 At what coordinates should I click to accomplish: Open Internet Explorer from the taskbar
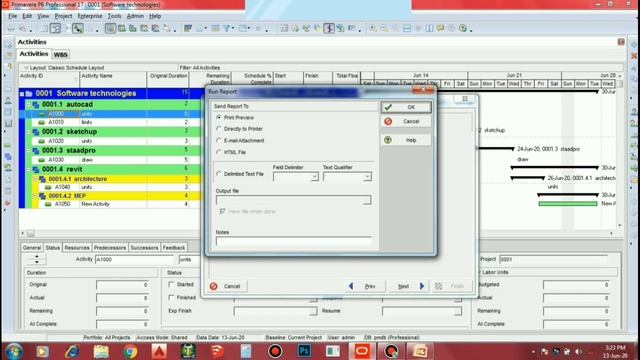click(72, 351)
